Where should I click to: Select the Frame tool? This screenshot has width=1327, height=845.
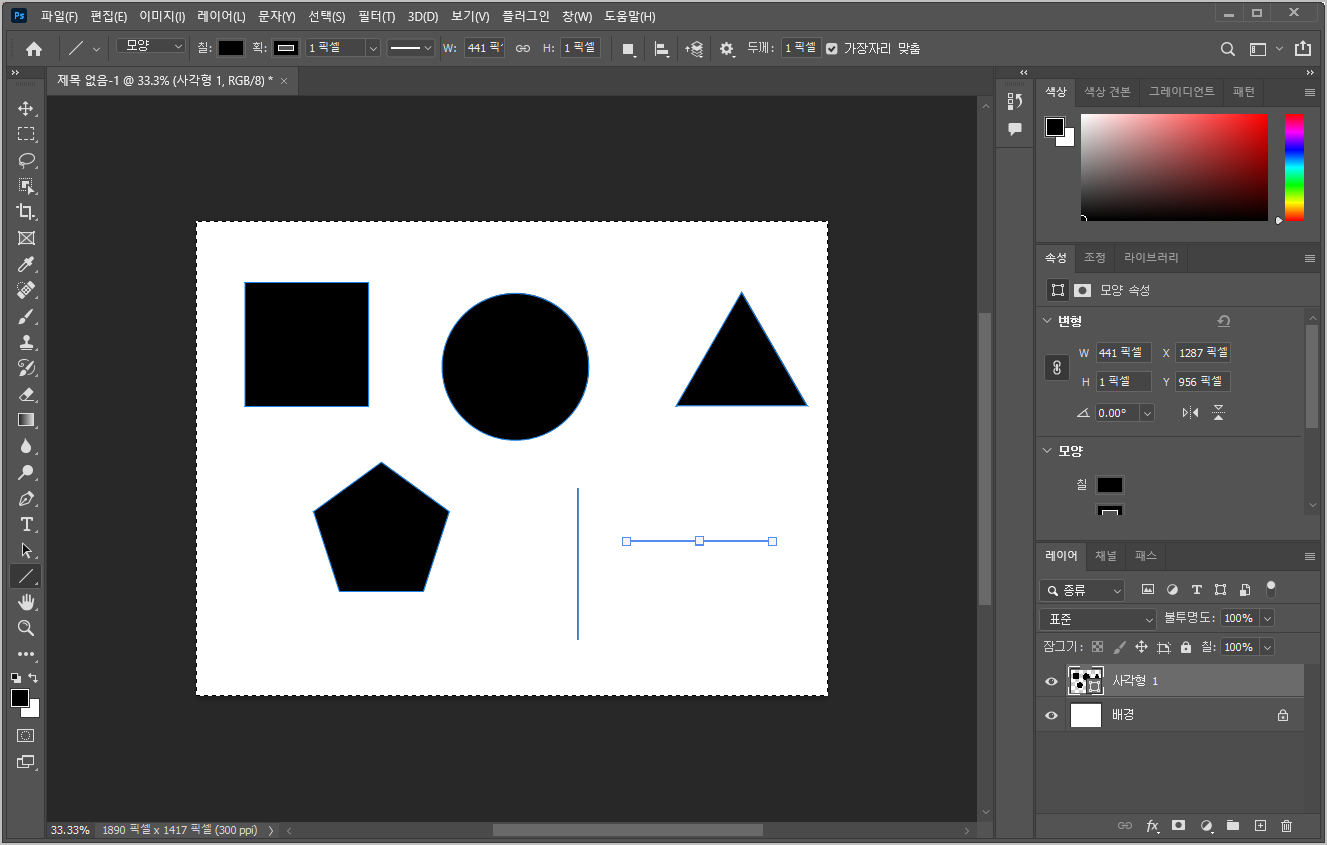pos(26,238)
